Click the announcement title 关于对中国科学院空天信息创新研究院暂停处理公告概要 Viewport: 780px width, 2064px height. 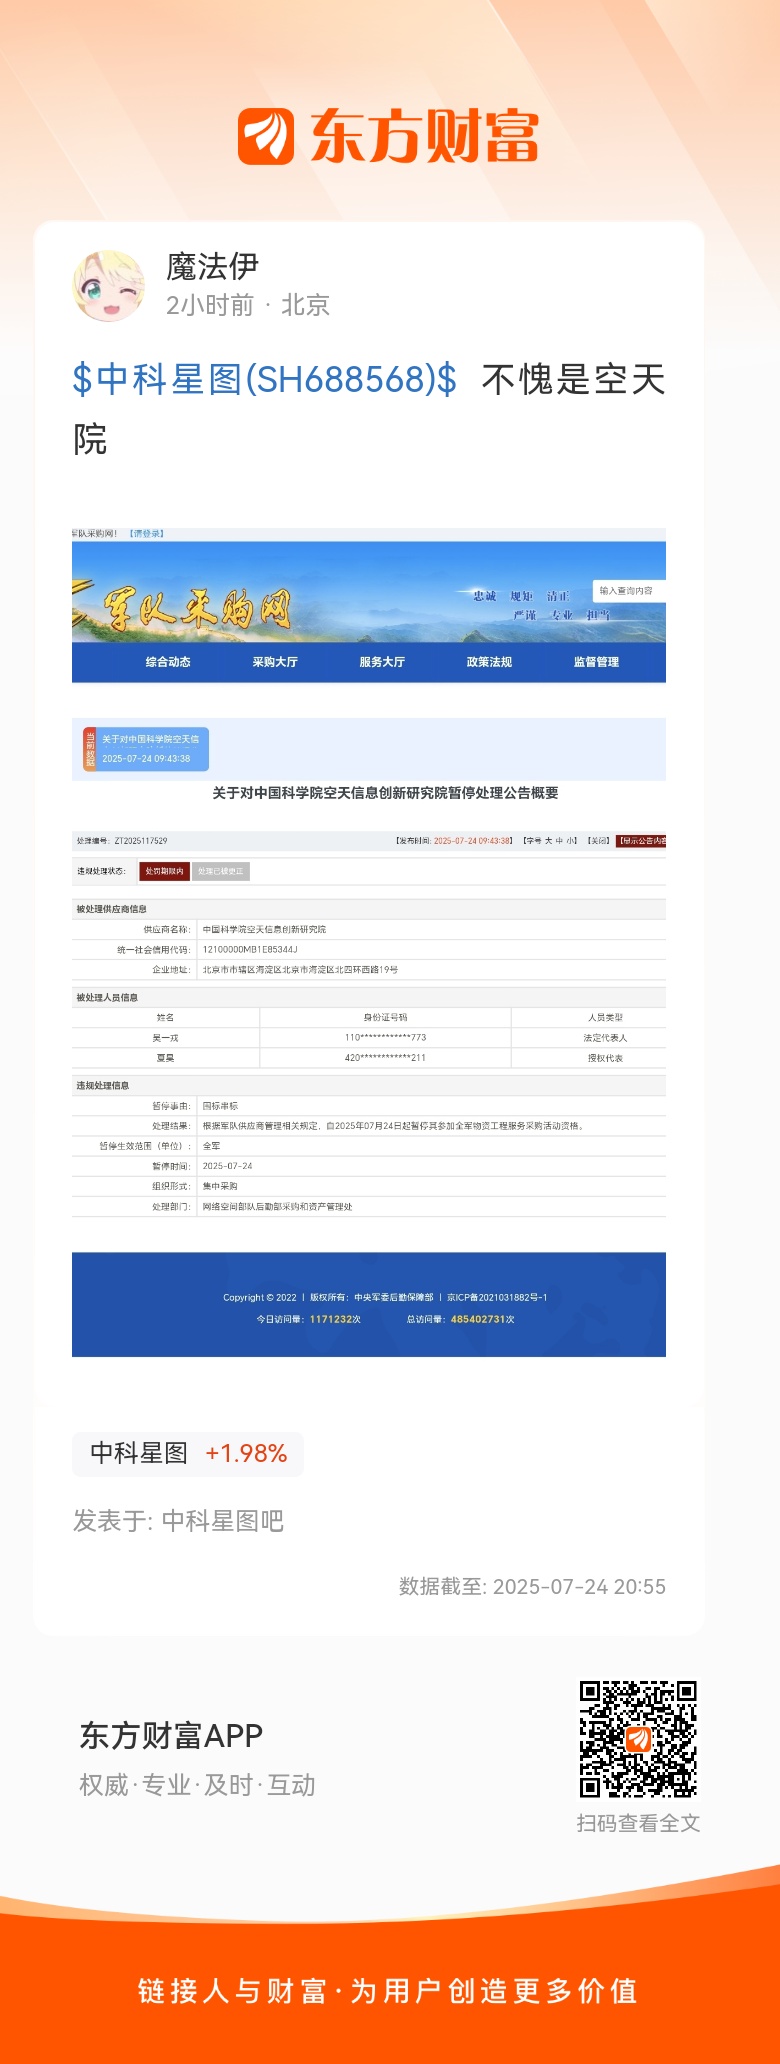coord(385,793)
